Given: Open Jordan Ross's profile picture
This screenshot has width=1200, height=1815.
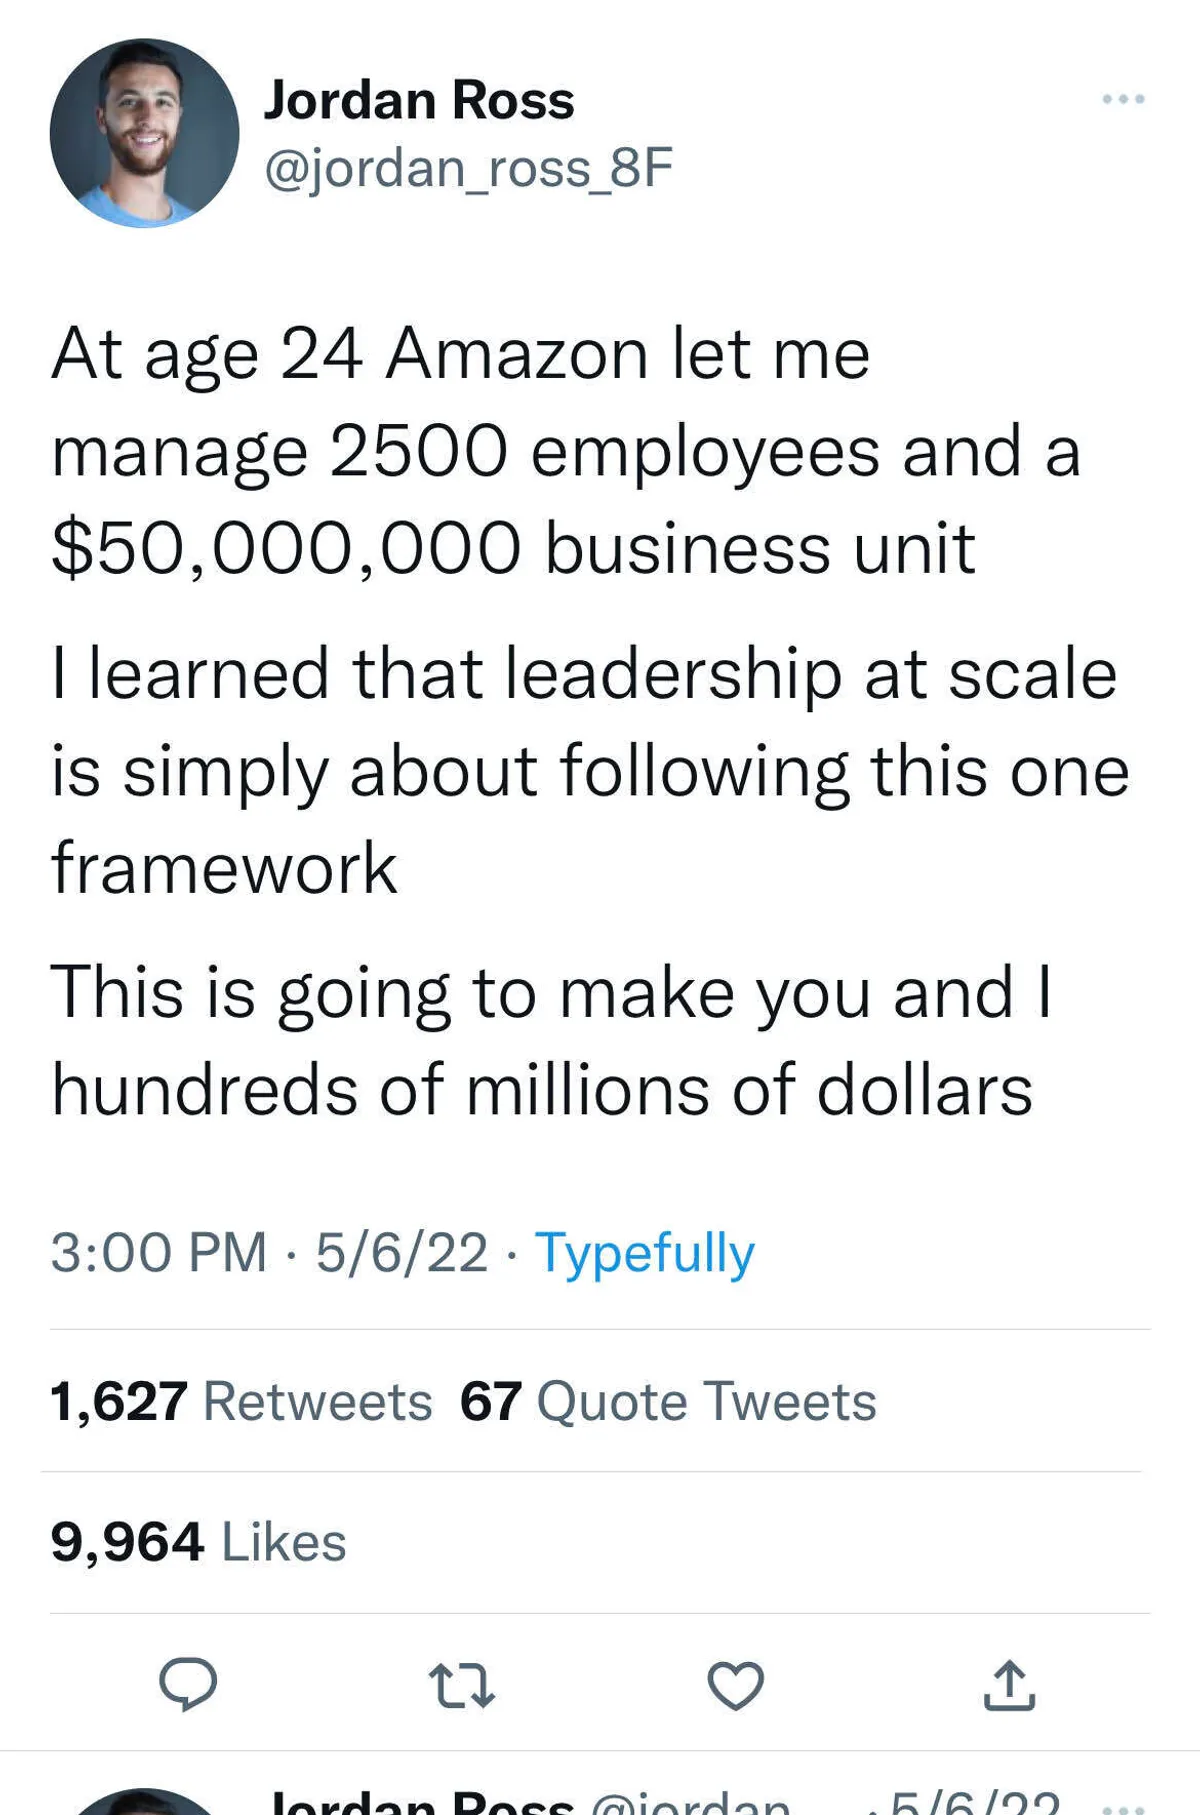Looking at the screenshot, I should click(x=144, y=133).
